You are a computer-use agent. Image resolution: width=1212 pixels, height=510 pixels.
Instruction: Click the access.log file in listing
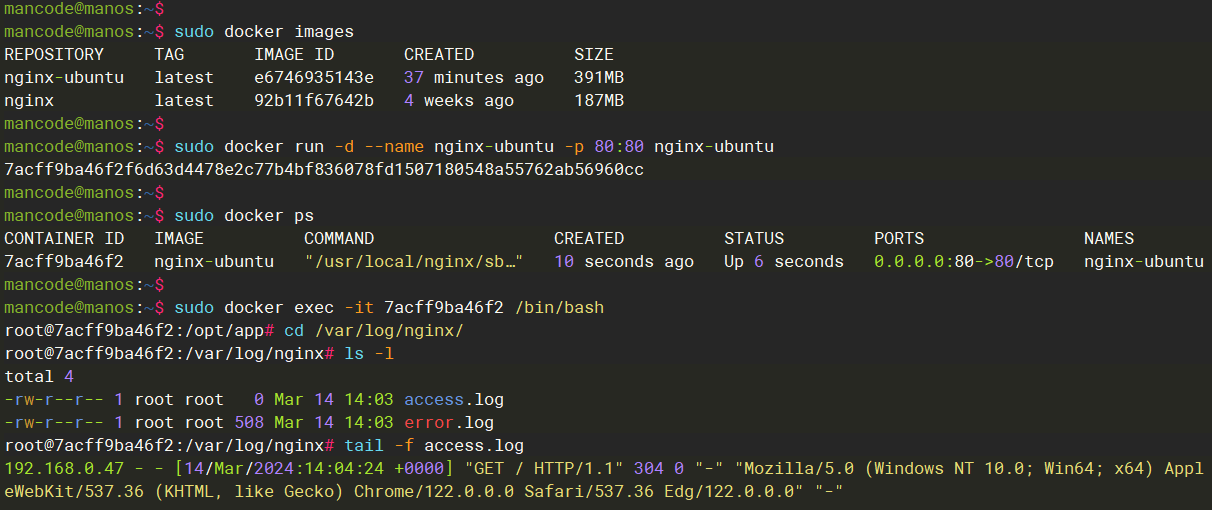coord(449,400)
